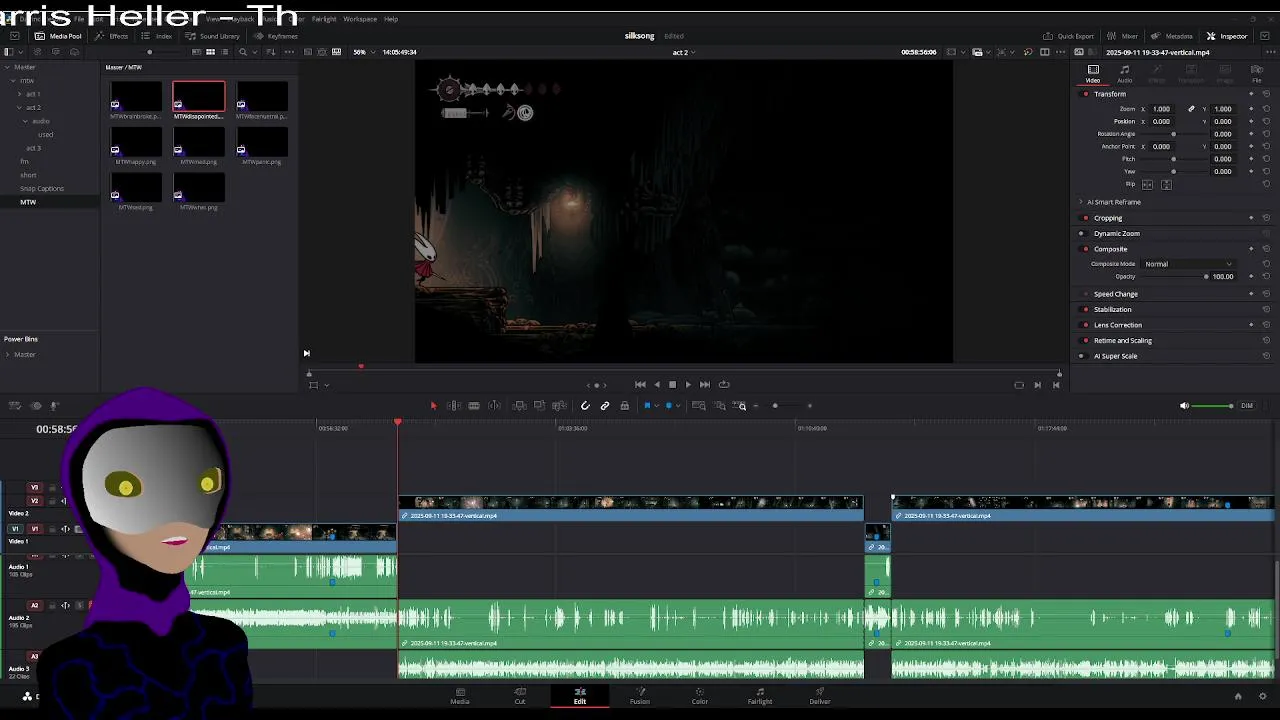The height and width of the screenshot is (720, 1280).
Task: Add a keyframe for Opacity
Action: pos(1251,276)
